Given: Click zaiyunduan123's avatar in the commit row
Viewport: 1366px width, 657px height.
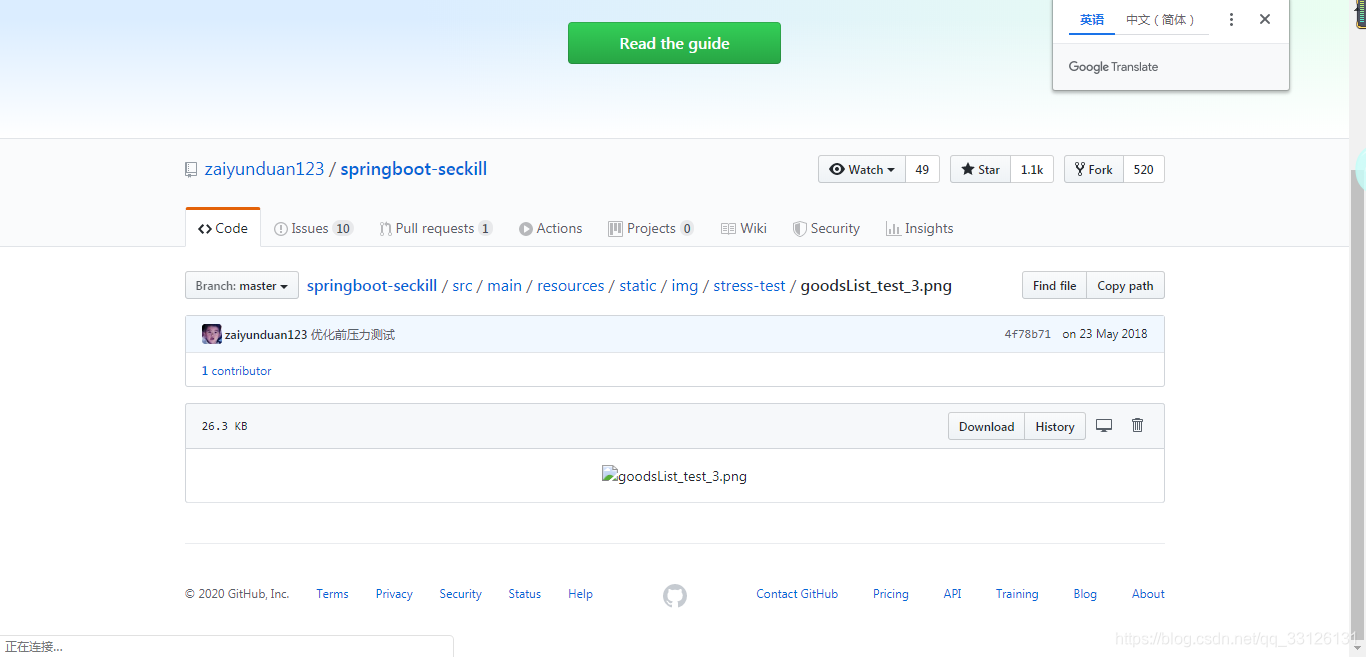Looking at the screenshot, I should pyautogui.click(x=211, y=333).
